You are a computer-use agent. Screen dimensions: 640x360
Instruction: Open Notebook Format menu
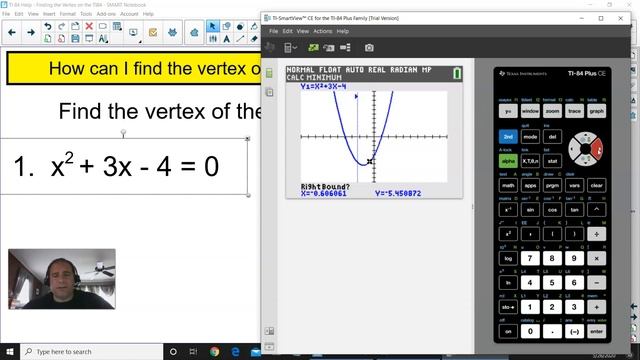point(68,14)
